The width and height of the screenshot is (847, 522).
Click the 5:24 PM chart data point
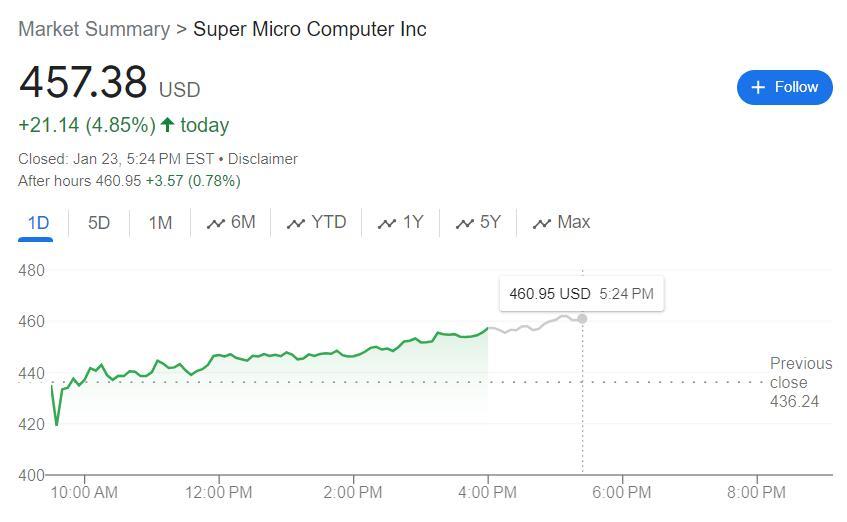(x=582, y=319)
